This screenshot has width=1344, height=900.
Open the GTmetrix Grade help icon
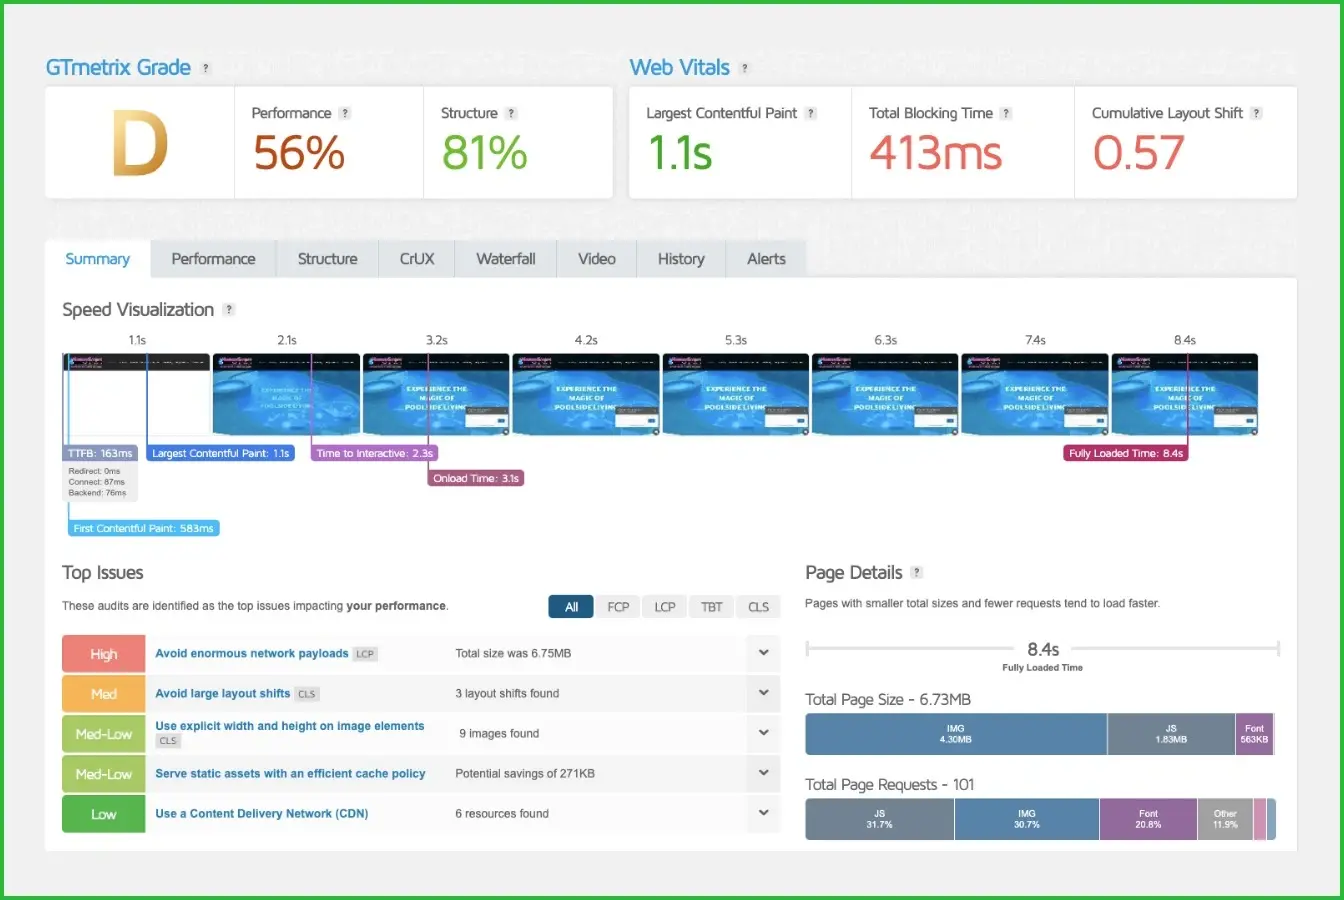tap(206, 68)
